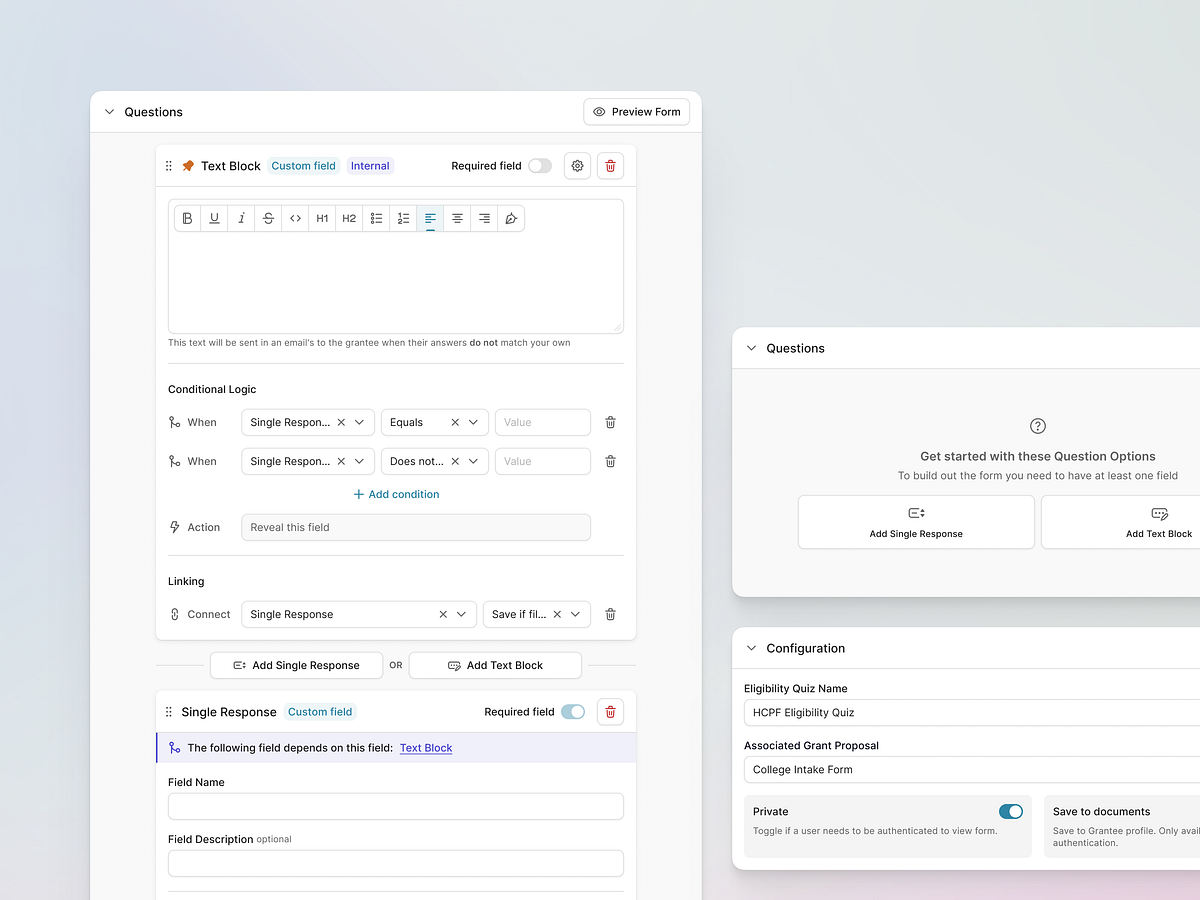This screenshot has width=1200, height=900.
Task: Apply Heading 1 style to the text
Action: pyautogui.click(x=322, y=218)
